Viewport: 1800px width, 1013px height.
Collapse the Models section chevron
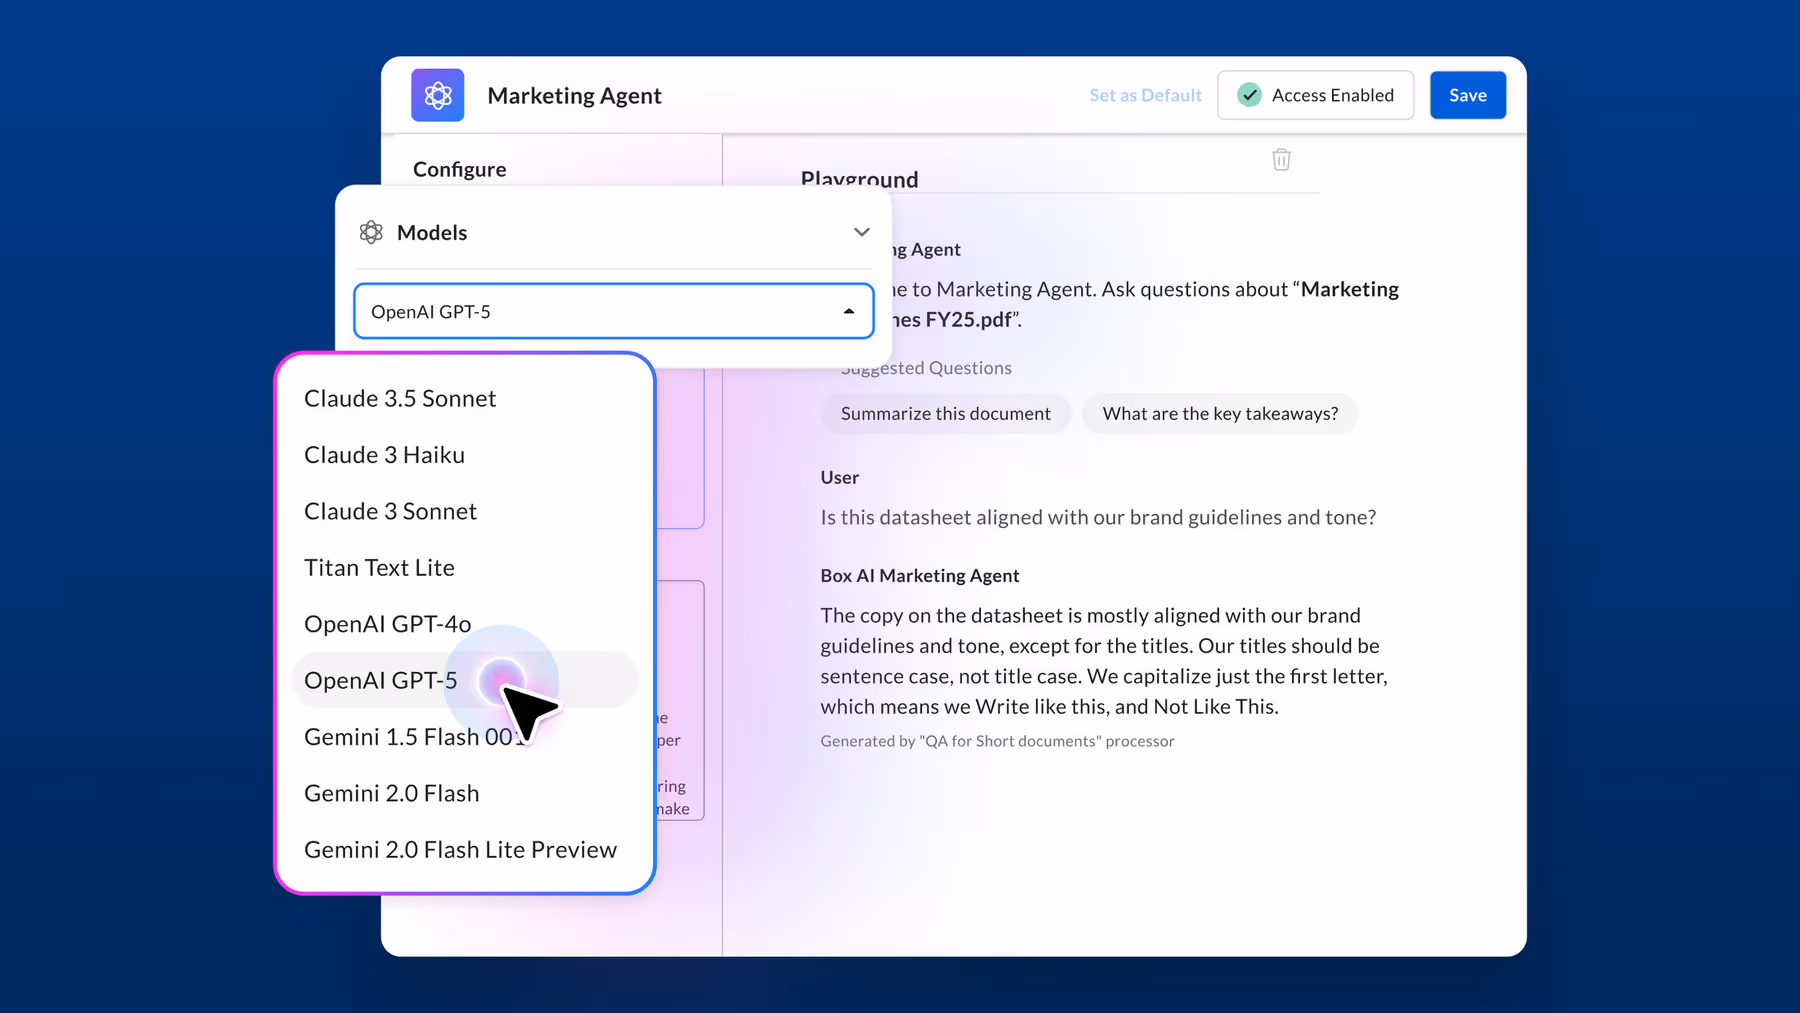861,232
